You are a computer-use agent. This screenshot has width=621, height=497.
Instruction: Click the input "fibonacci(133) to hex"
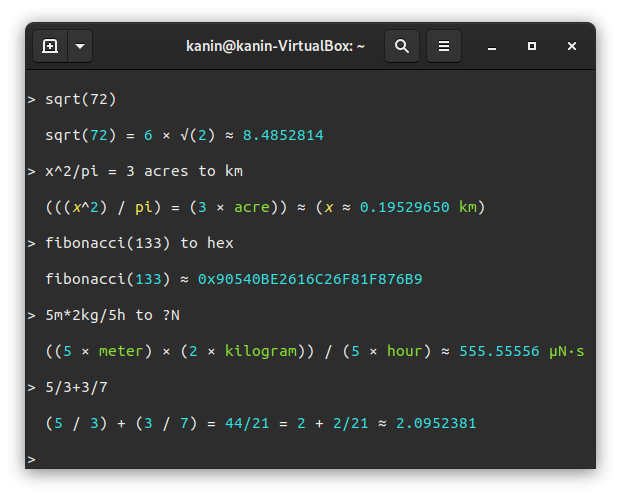139,243
